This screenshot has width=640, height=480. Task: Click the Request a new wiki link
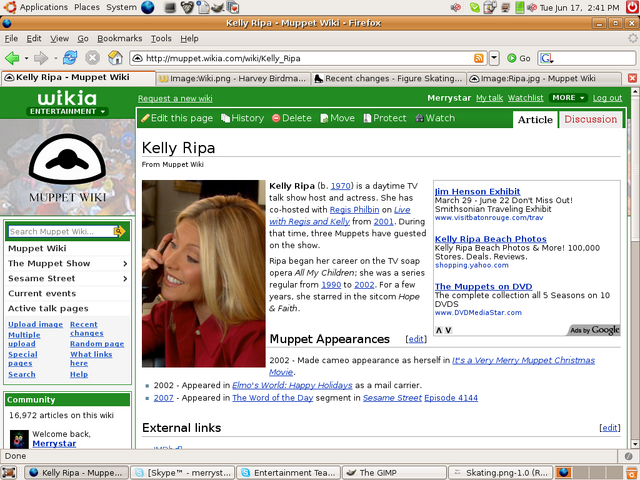click(x=175, y=98)
